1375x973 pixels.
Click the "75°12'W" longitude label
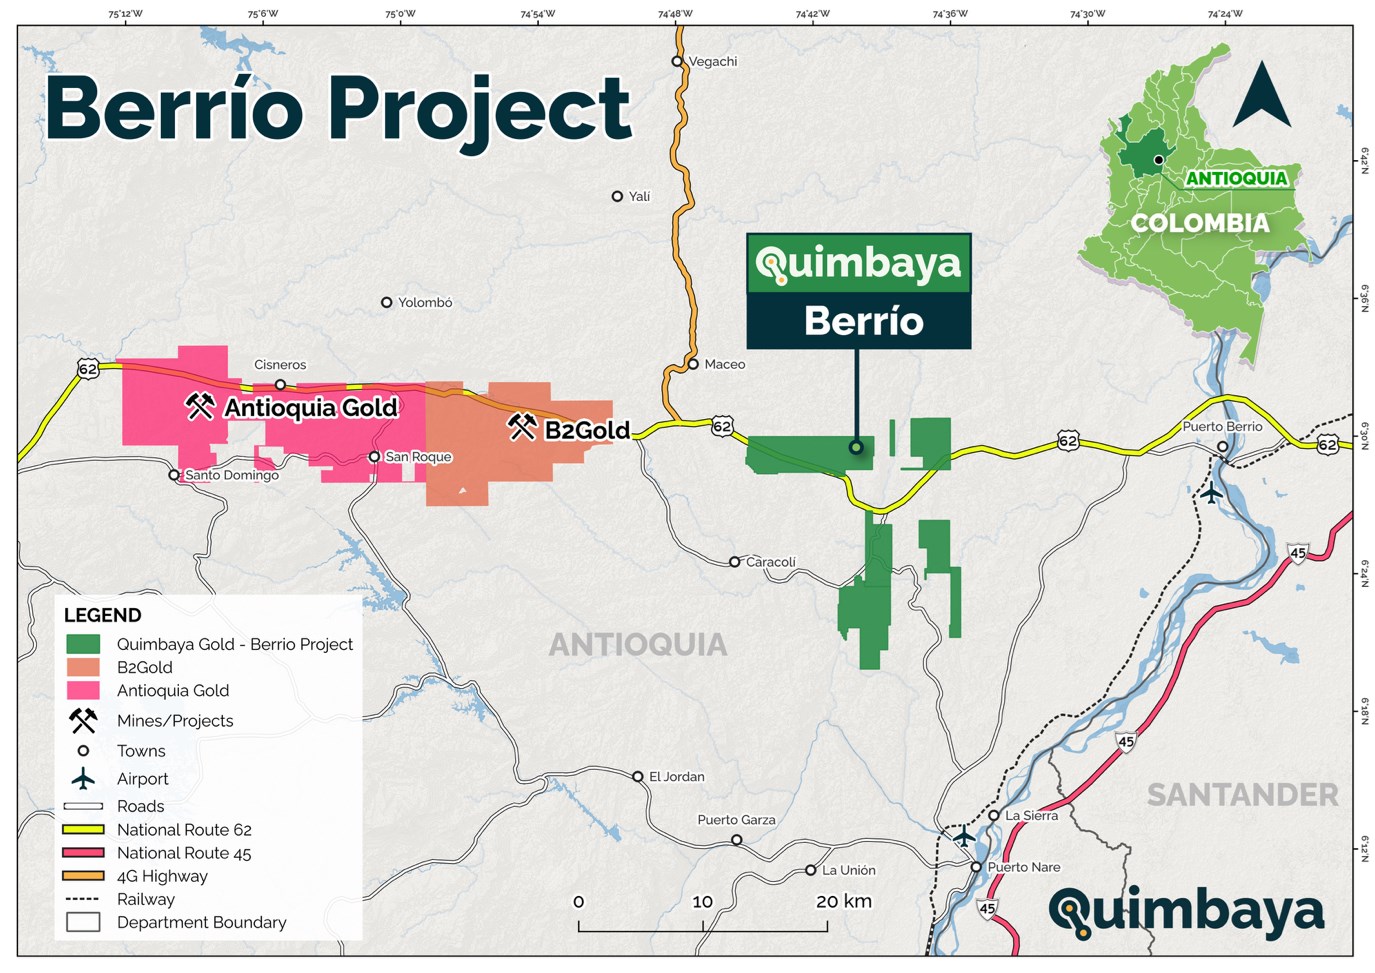[x=125, y=14]
